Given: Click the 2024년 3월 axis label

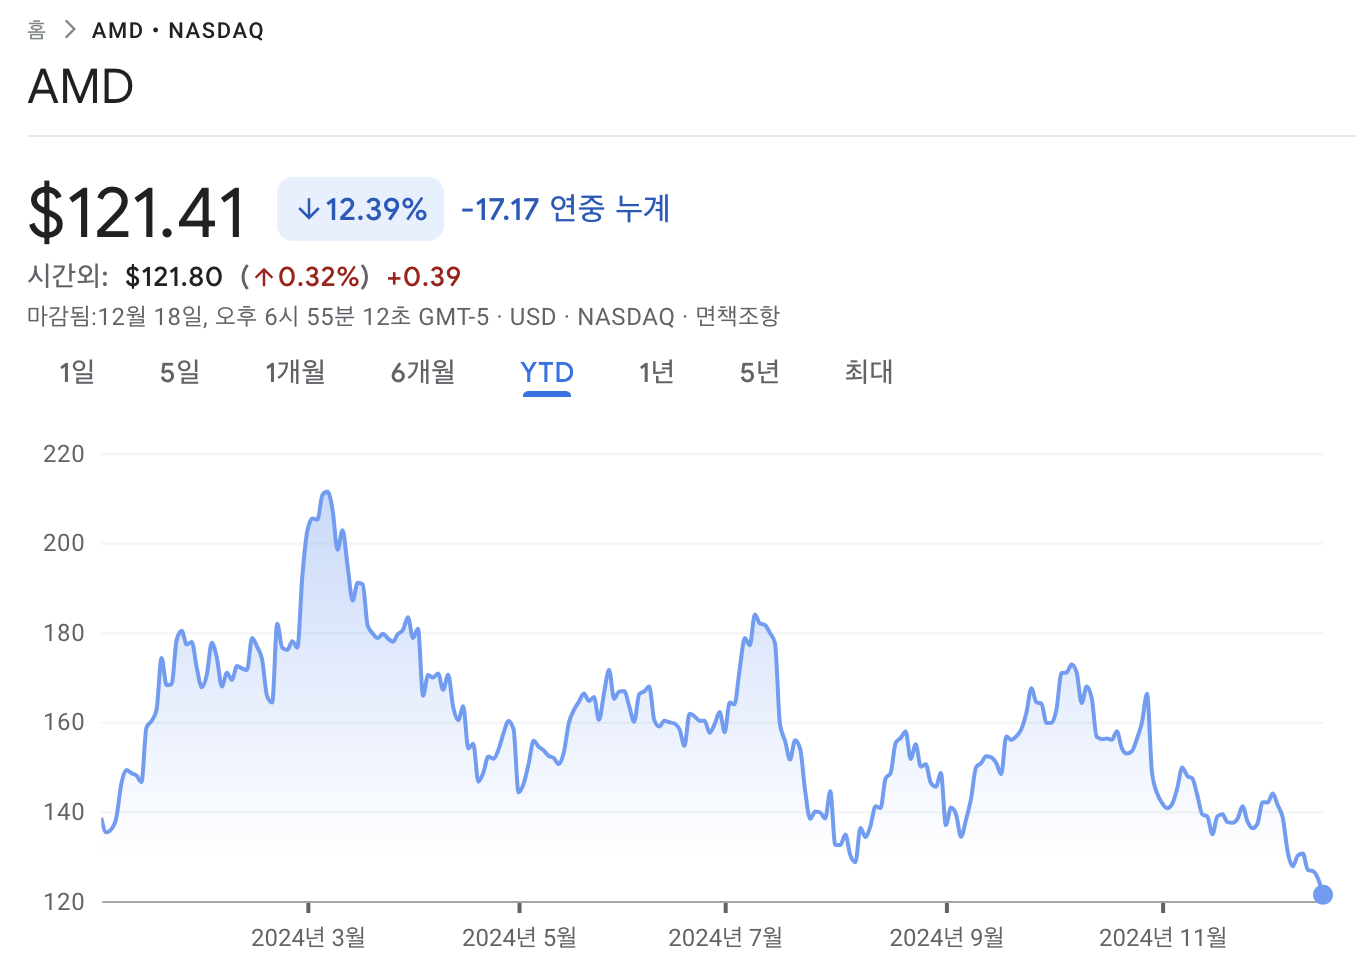Looking at the screenshot, I should pyautogui.click(x=308, y=938).
